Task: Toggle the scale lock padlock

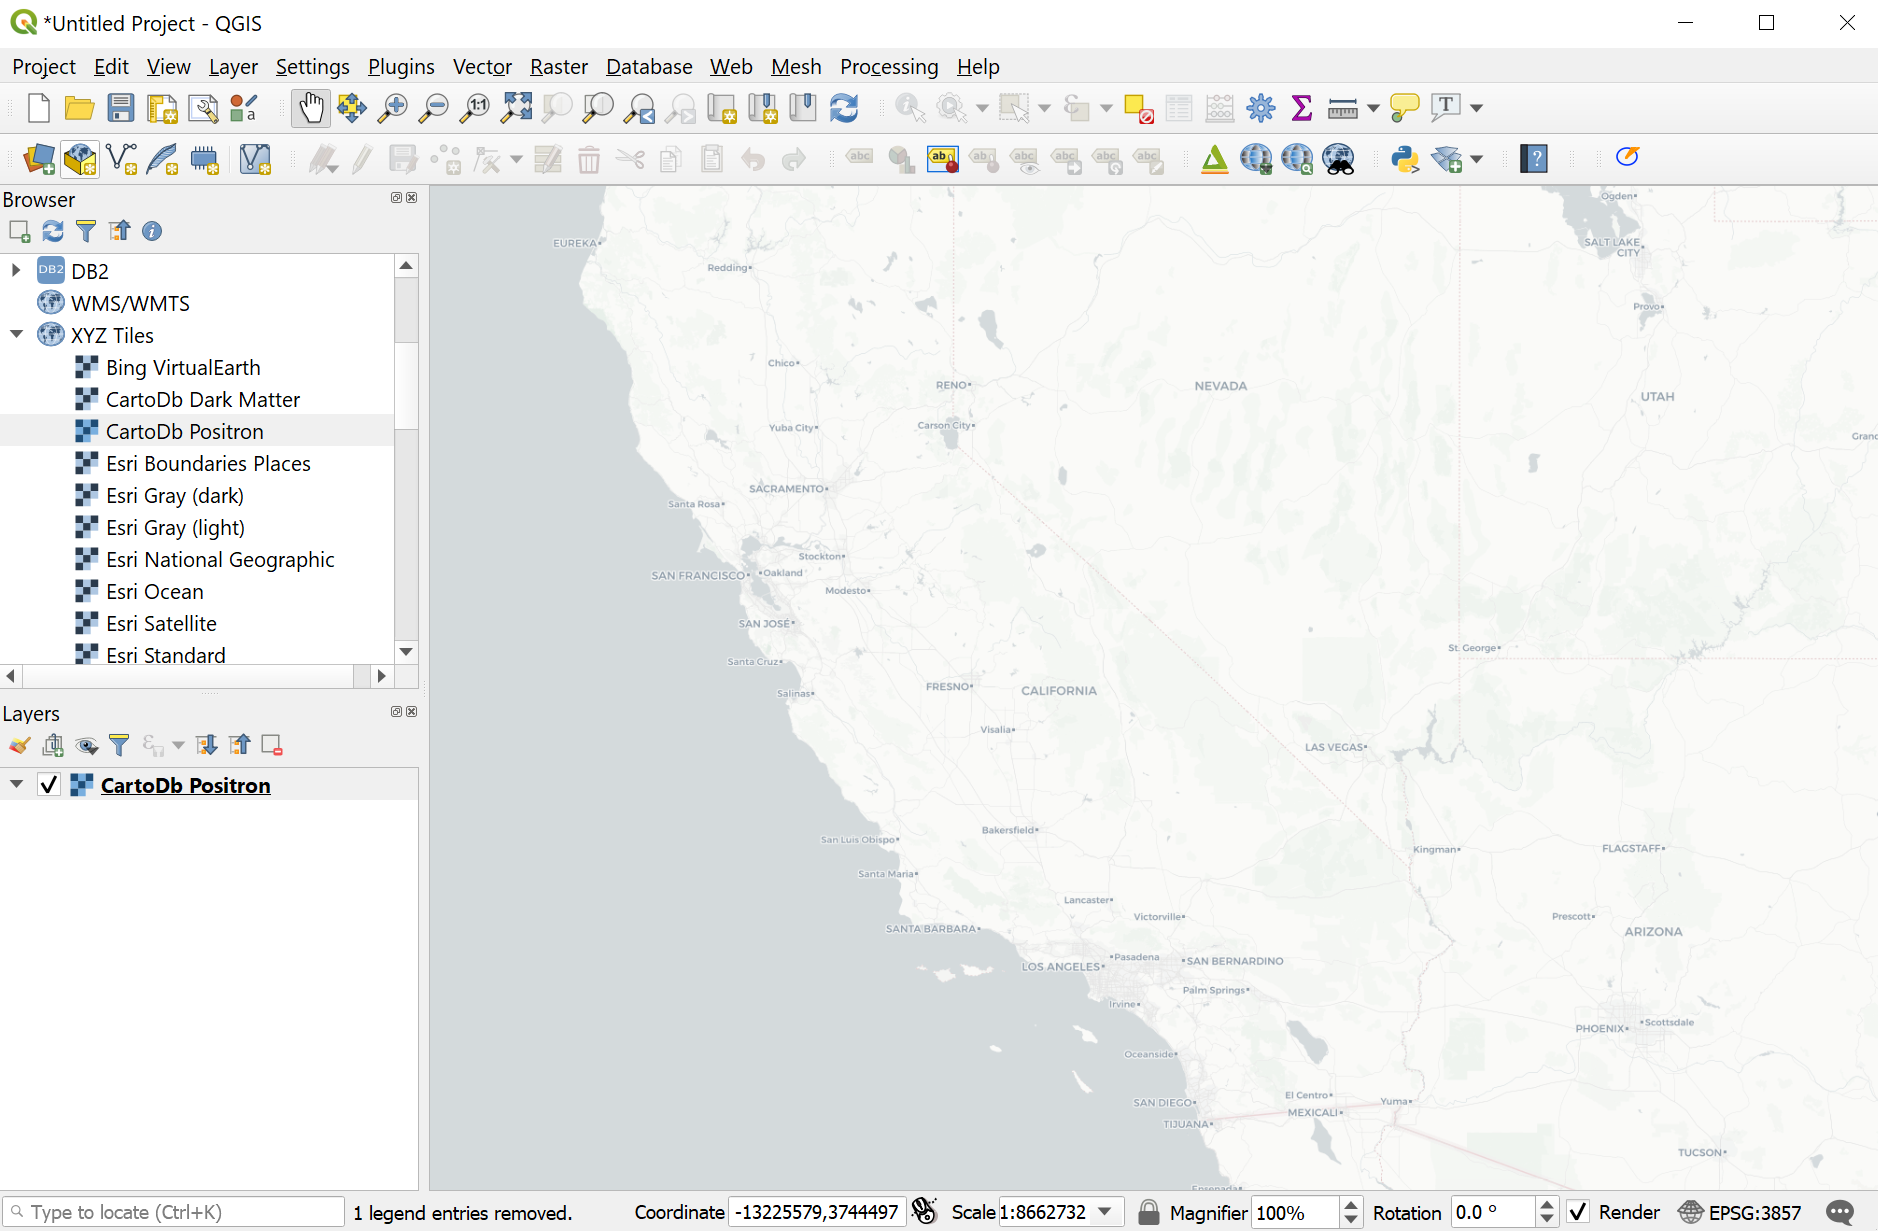Action: pyautogui.click(x=1149, y=1213)
